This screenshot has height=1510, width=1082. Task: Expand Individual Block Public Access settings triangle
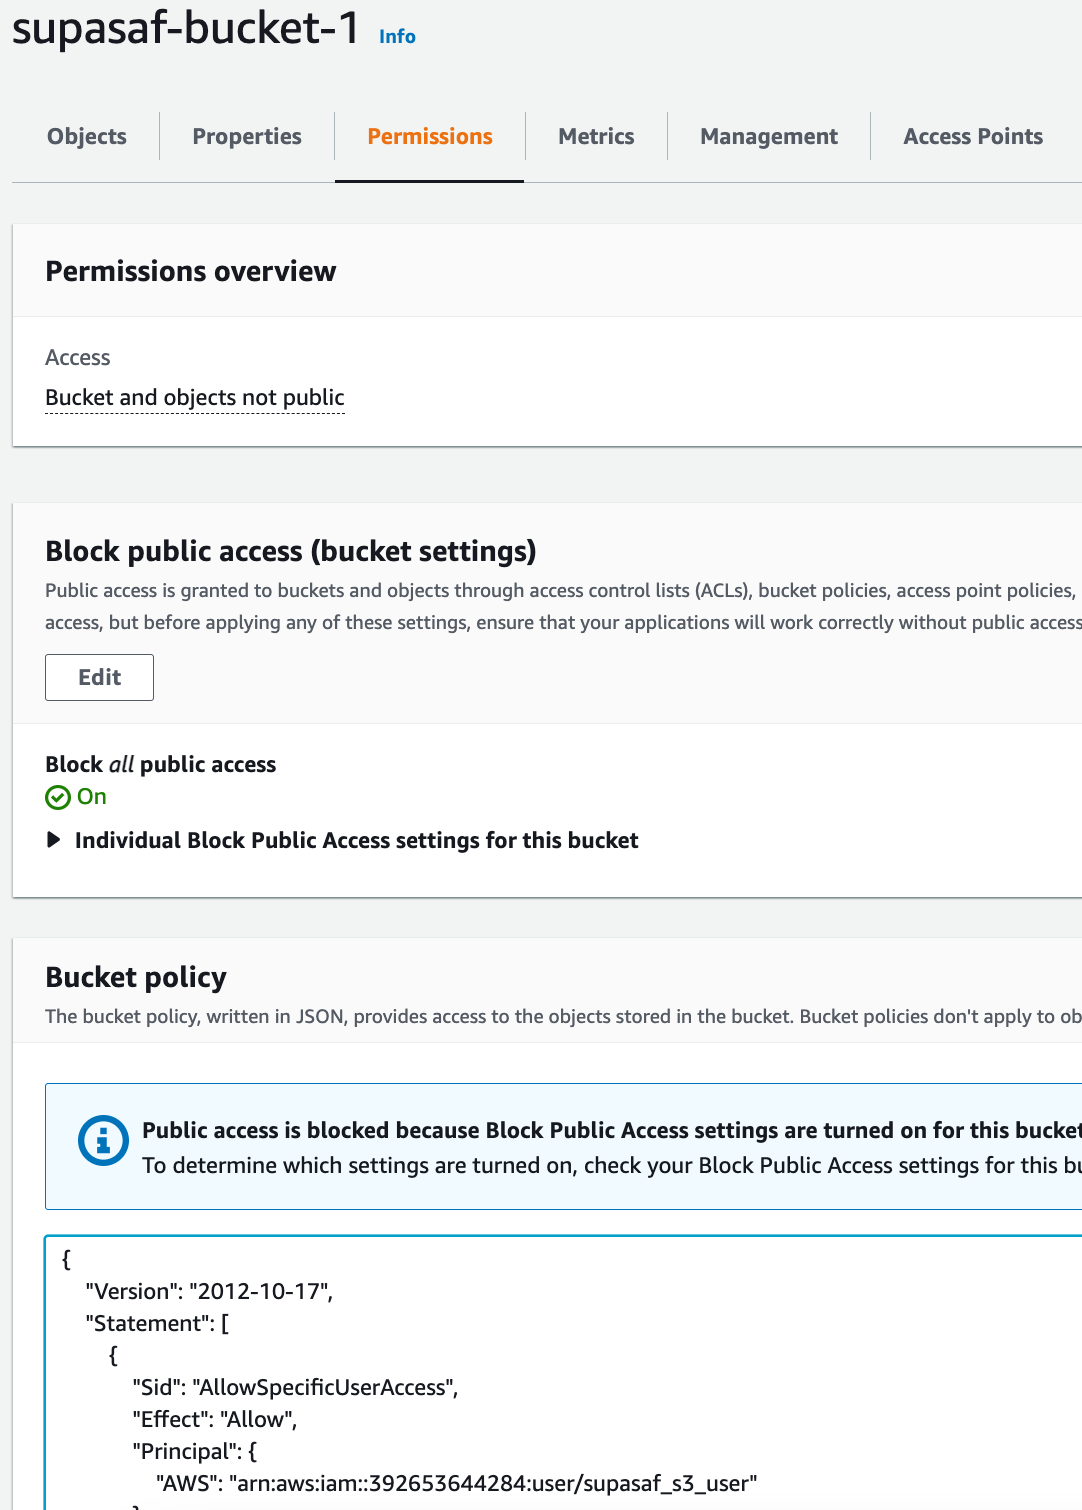pos(54,840)
